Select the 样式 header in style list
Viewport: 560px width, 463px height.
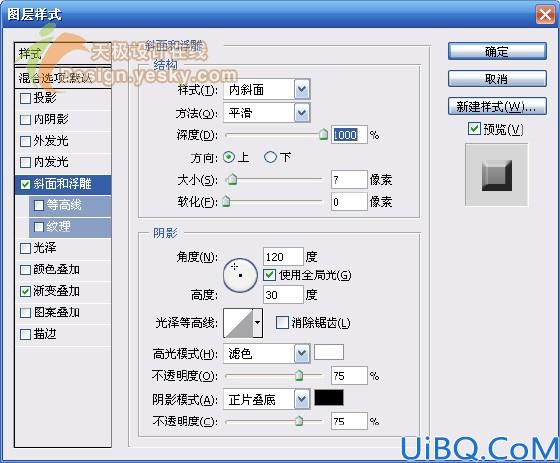coord(63,54)
